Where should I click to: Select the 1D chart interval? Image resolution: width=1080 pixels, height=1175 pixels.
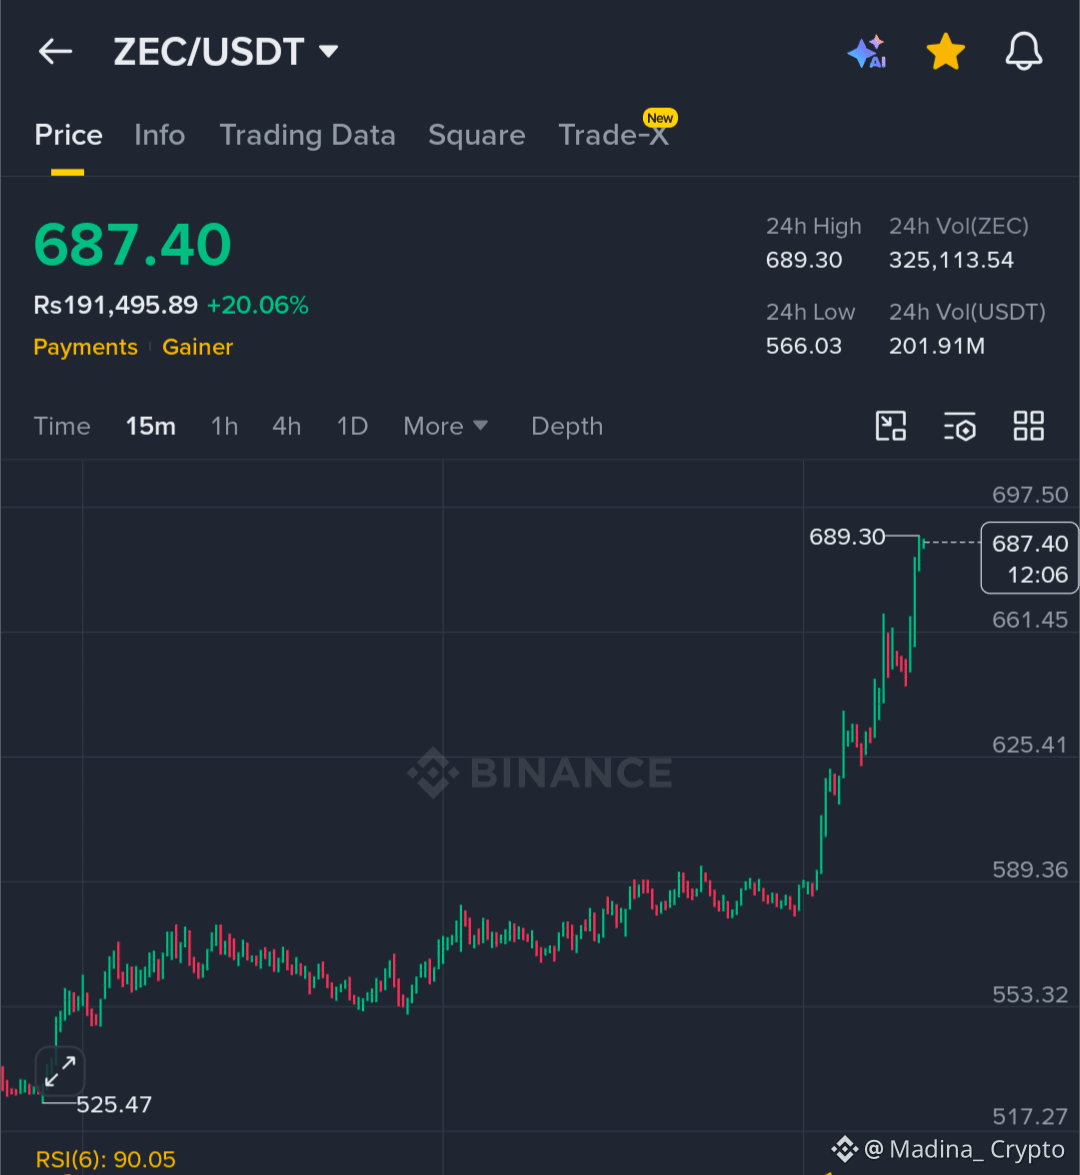click(x=352, y=426)
